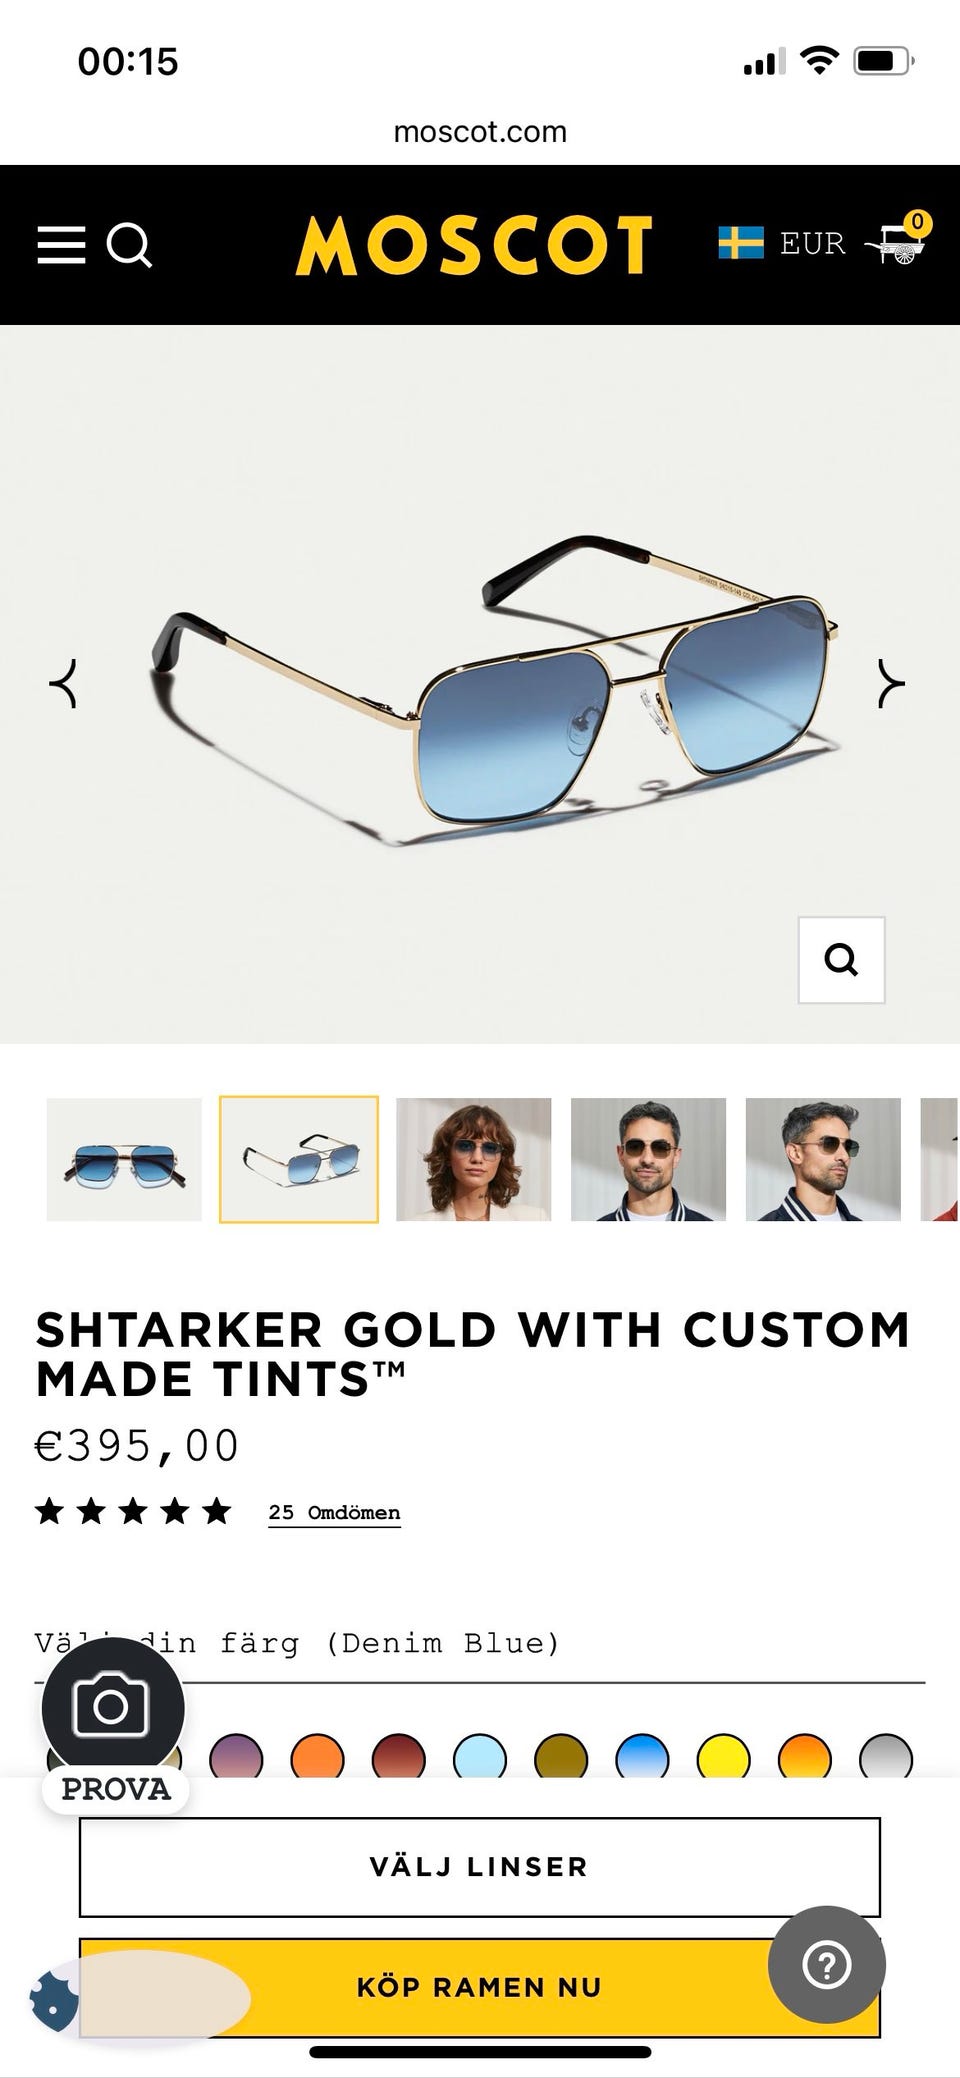This screenshot has height=2078, width=960.
Task: Open the EUR currency selector
Action: 812,243
